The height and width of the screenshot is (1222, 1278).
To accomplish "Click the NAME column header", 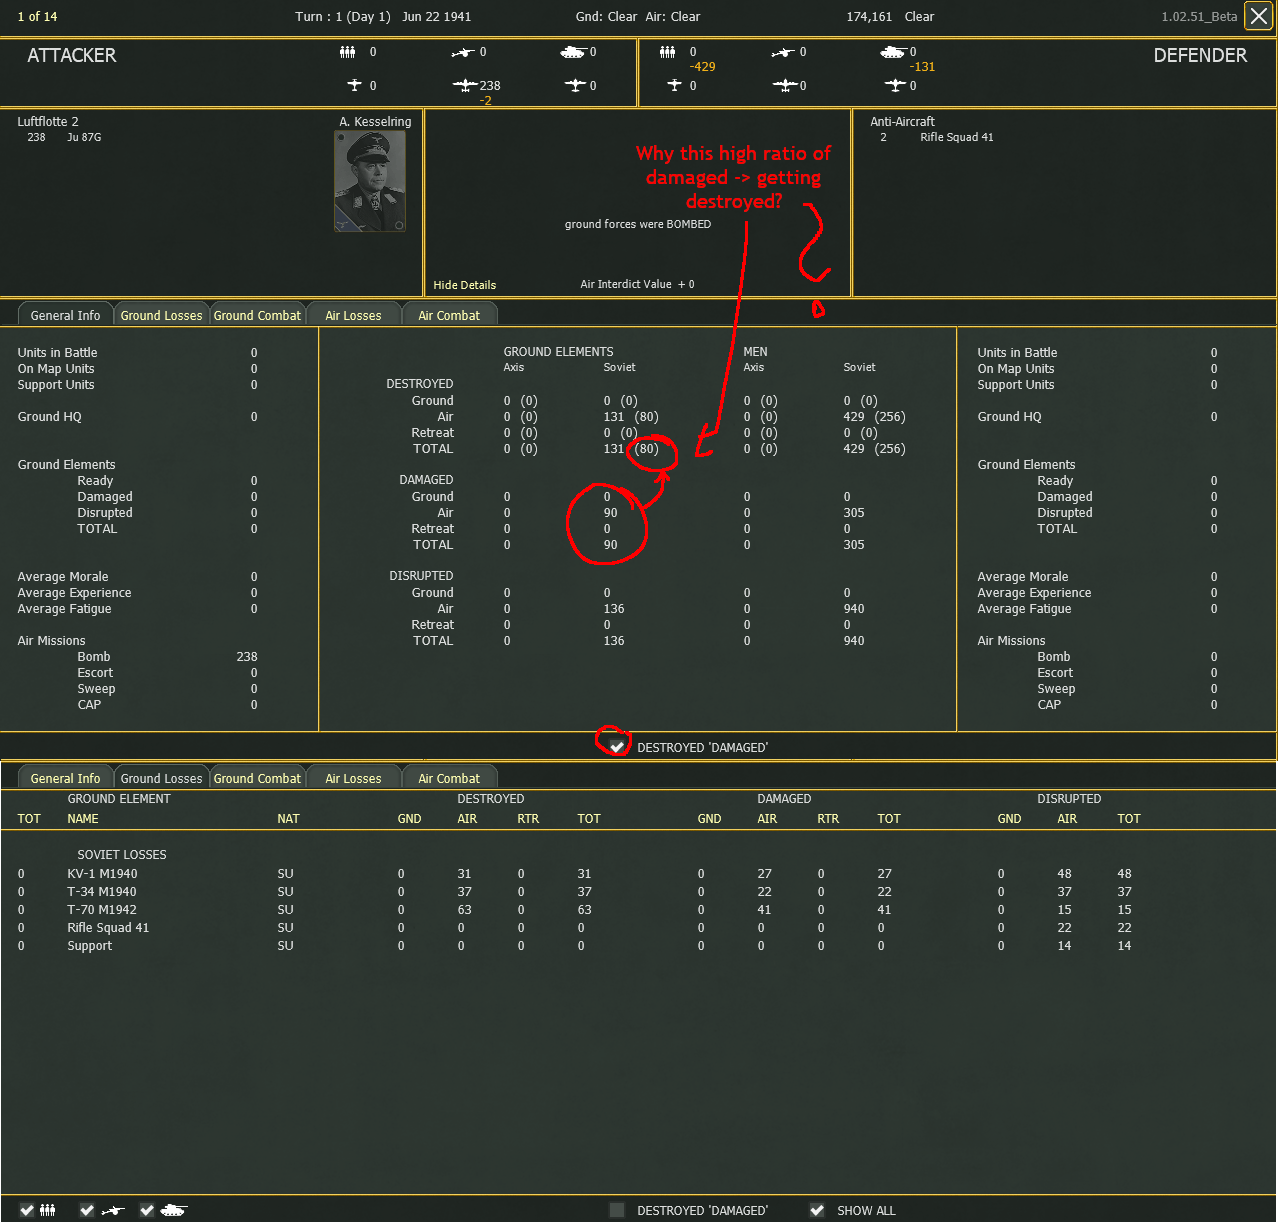I will coord(83,818).
